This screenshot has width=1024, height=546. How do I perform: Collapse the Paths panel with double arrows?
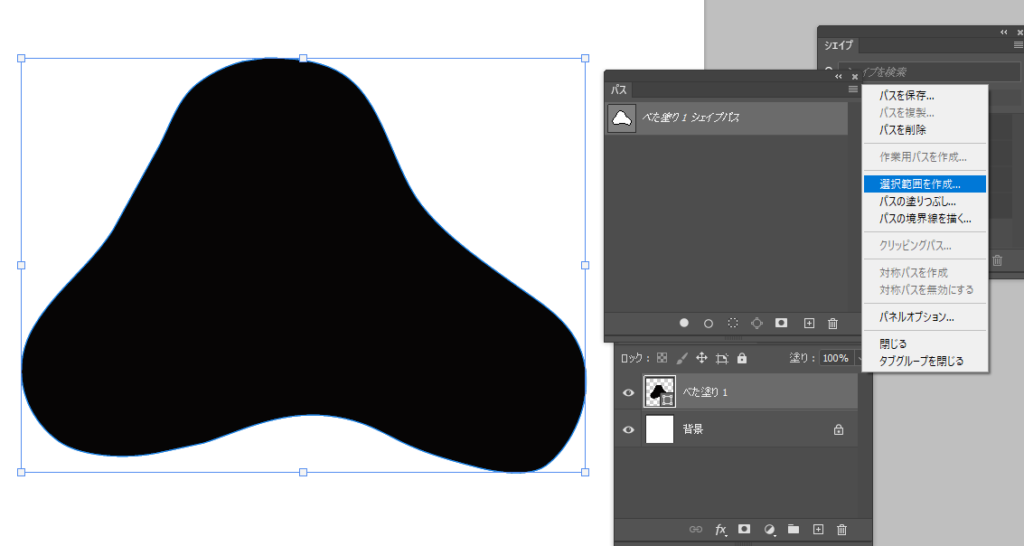(840, 76)
